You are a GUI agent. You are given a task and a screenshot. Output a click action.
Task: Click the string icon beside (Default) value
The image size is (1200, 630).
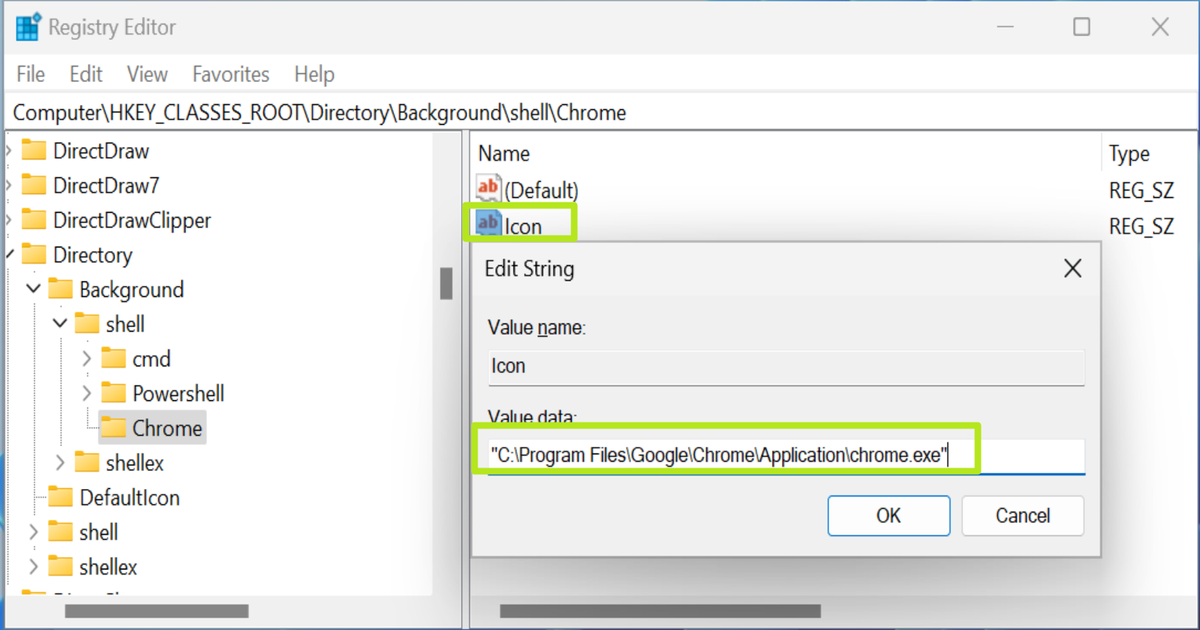[488, 189]
